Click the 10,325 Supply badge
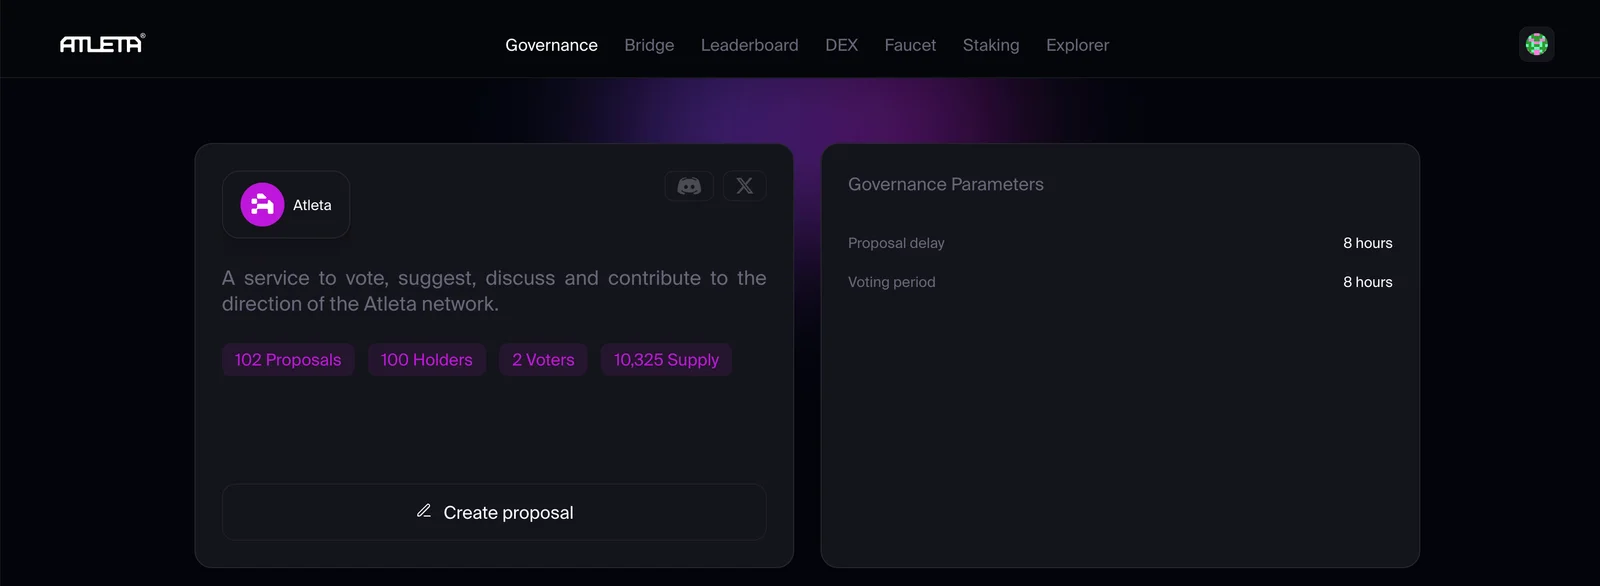1600x586 pixels. click(x=666, y=360)
